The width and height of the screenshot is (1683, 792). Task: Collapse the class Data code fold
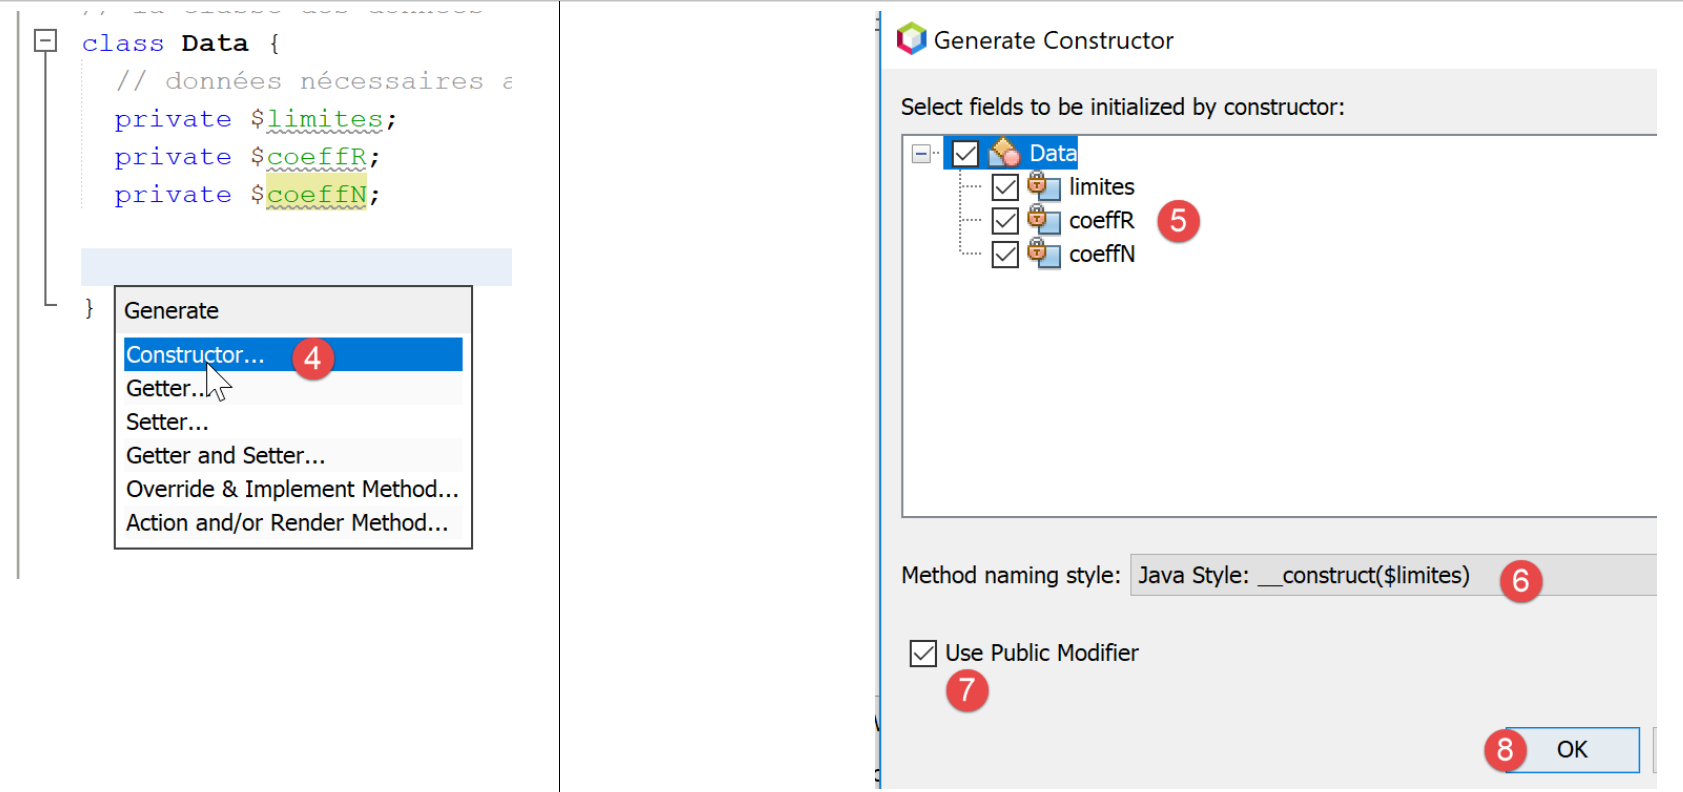pos(45,41)
